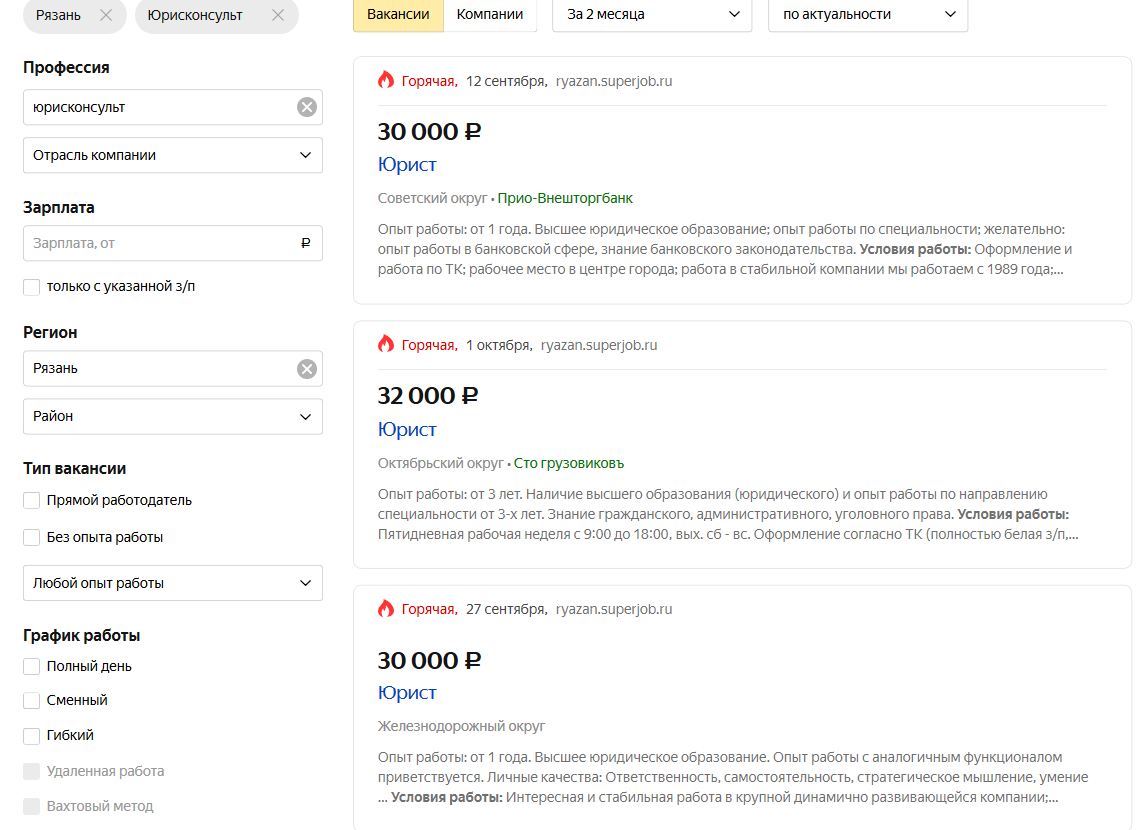This screenshot has height=830, width=1136.
Task: Check the Прямой работодатель option
Action: pyautogui.click(x=32, y=500)
